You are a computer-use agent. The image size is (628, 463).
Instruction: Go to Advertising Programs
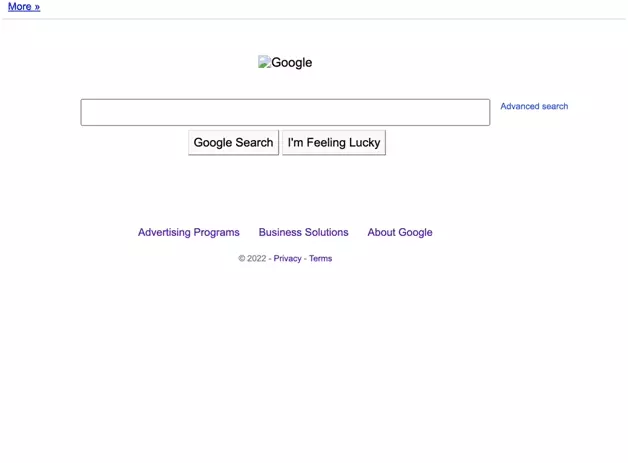point(189,232)
